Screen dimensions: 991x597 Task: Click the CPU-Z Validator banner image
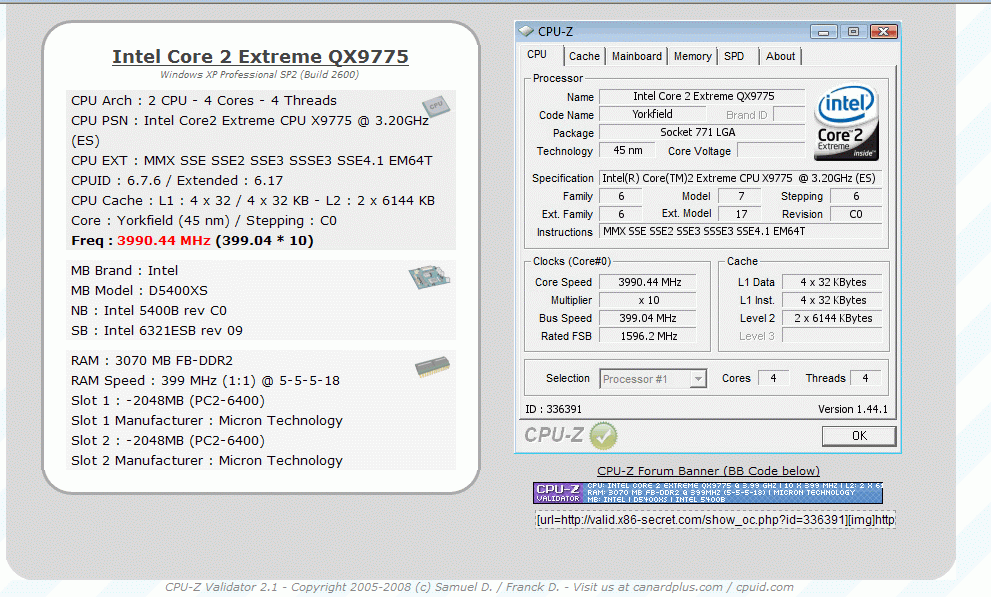[x=708, y=493]
